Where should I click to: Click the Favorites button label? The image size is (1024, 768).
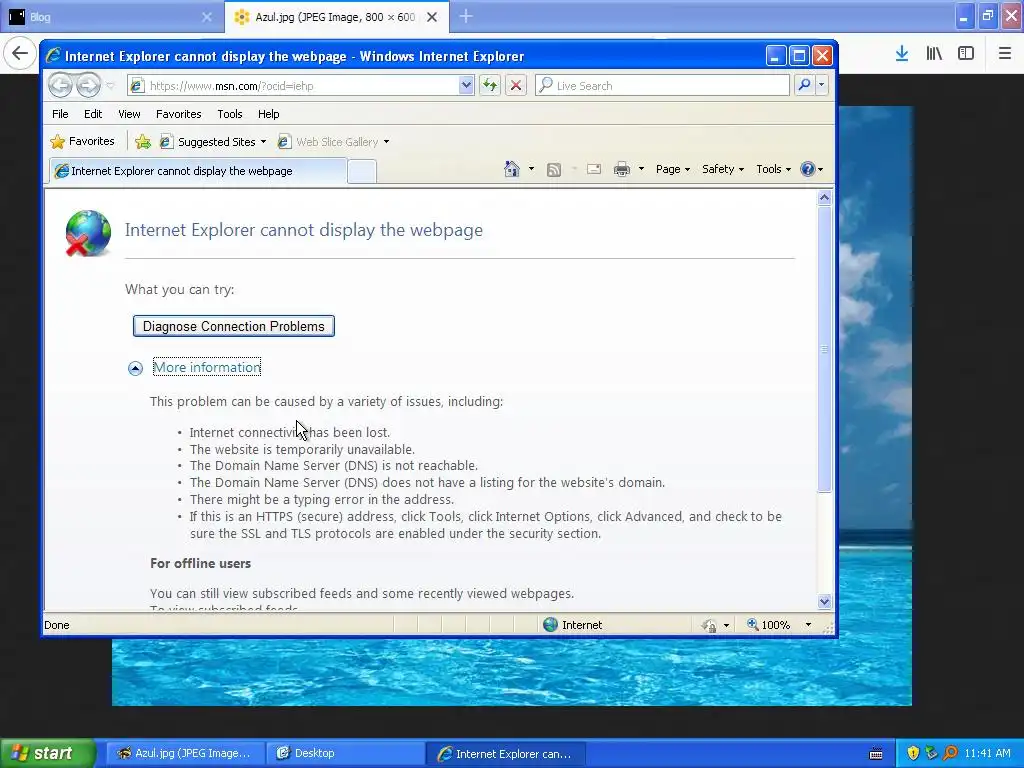(91, 141)
